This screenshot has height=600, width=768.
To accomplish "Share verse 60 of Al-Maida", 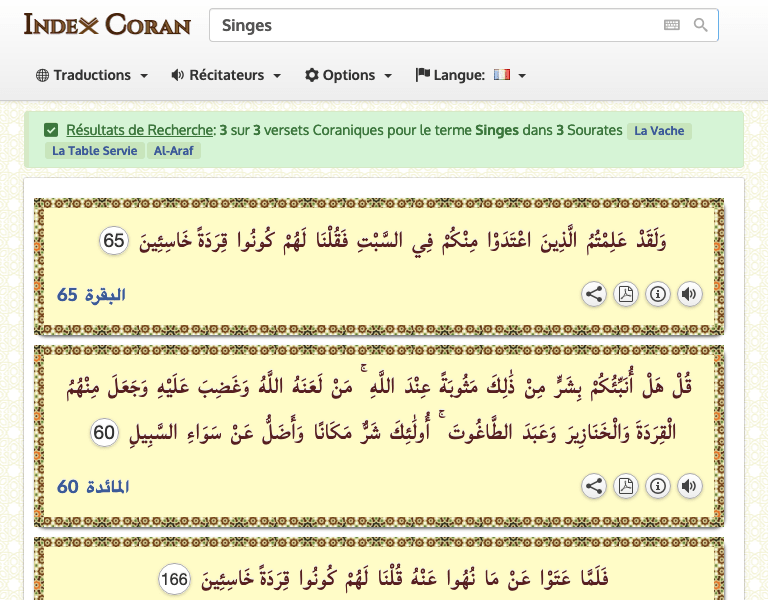I will point(594,486).
